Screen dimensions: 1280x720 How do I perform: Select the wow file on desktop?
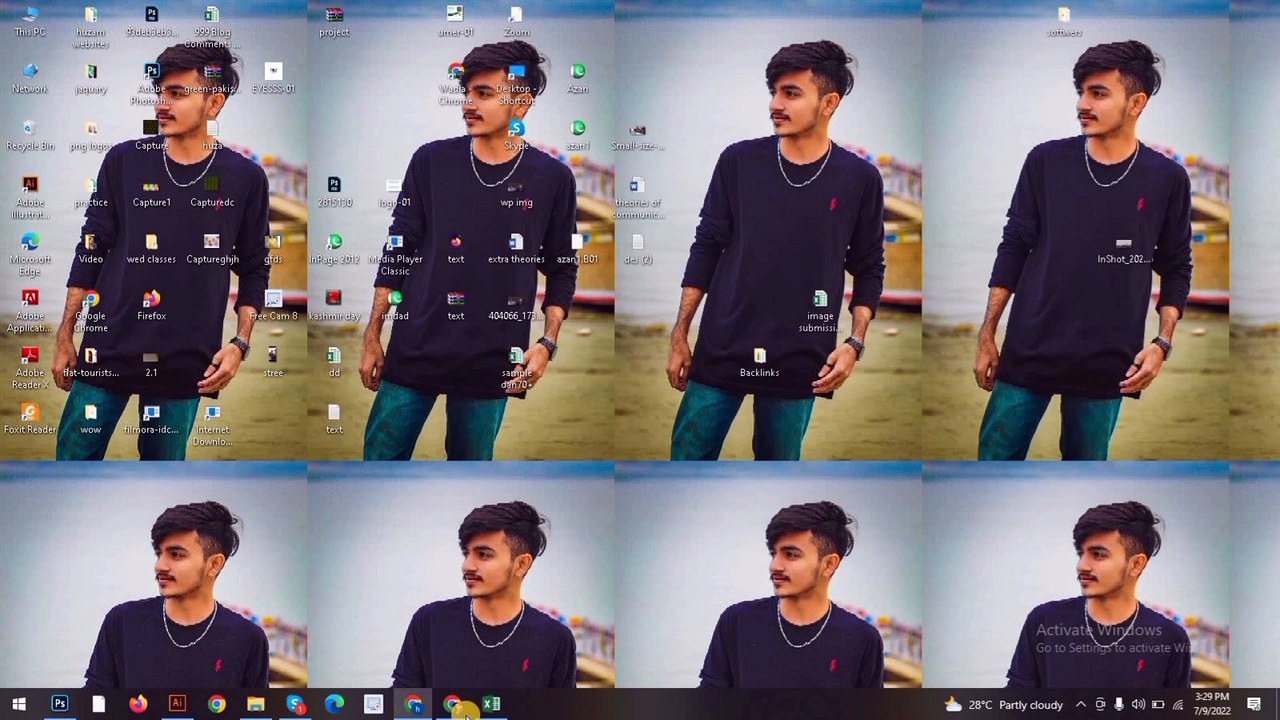[91, 420]
